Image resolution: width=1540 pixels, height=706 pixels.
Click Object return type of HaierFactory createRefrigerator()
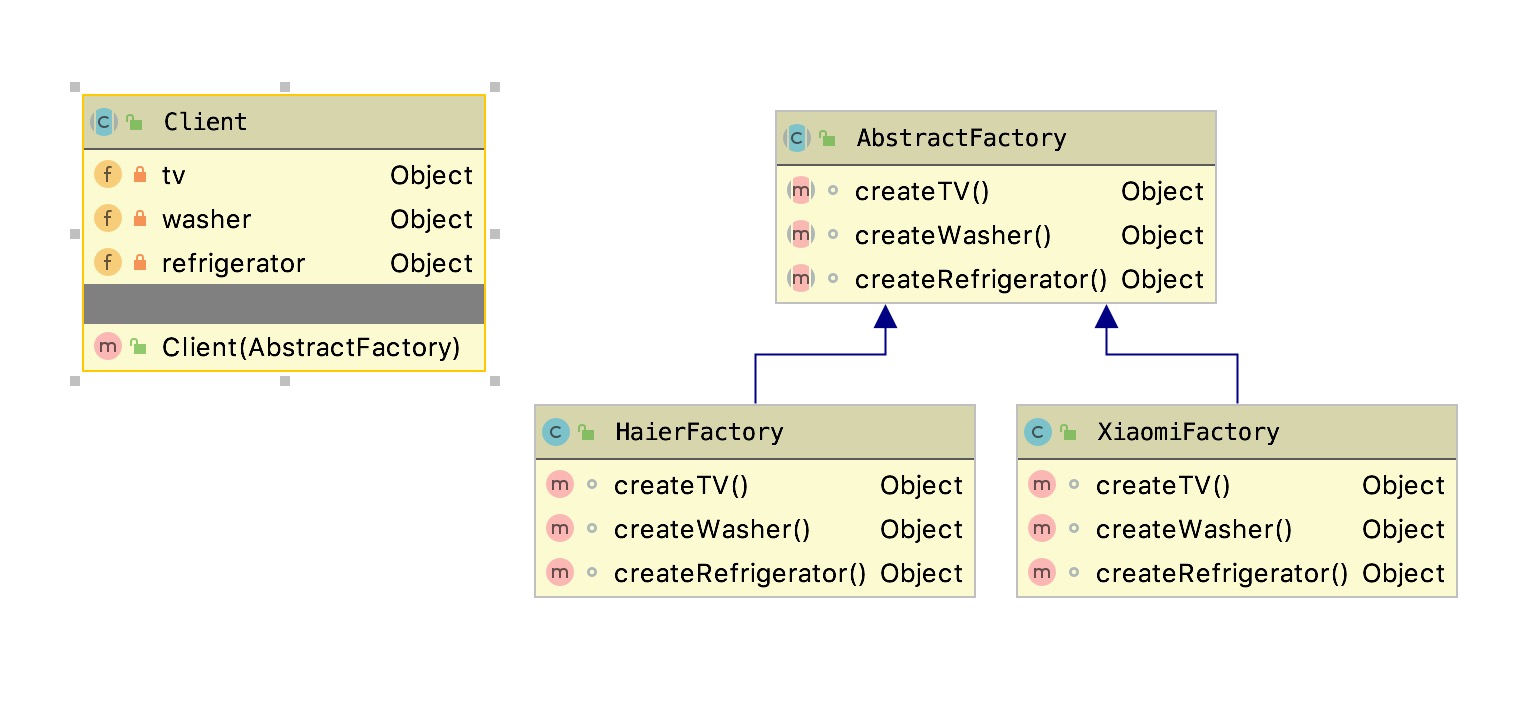[x=922, y=573]
